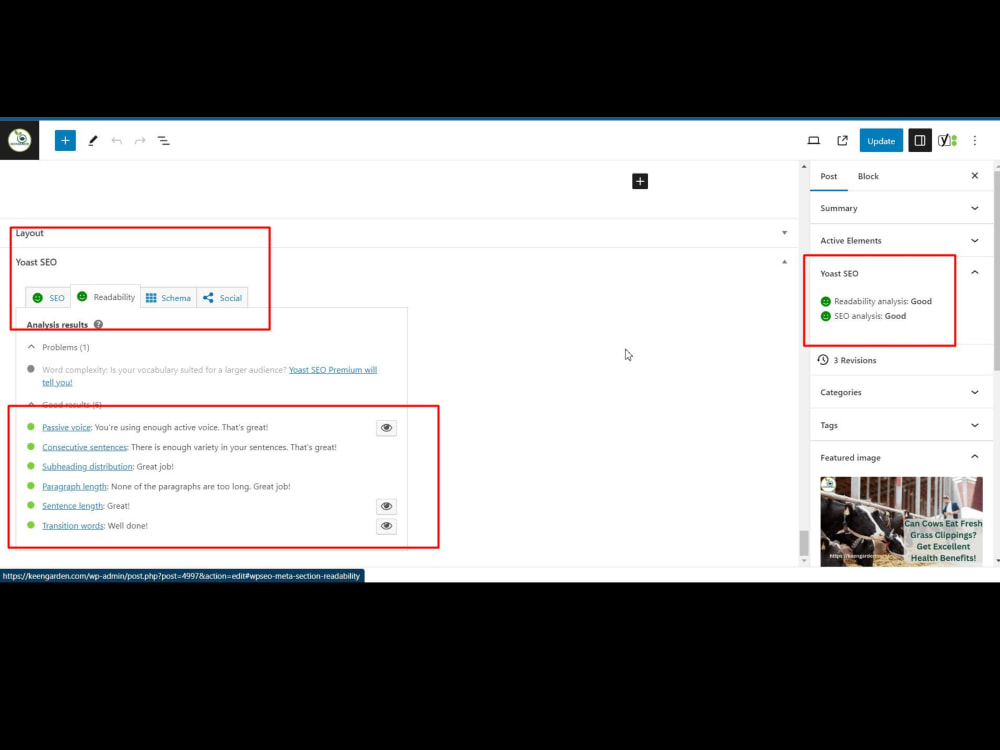
Task: Open the Social tab
Action: coord(223,298)
